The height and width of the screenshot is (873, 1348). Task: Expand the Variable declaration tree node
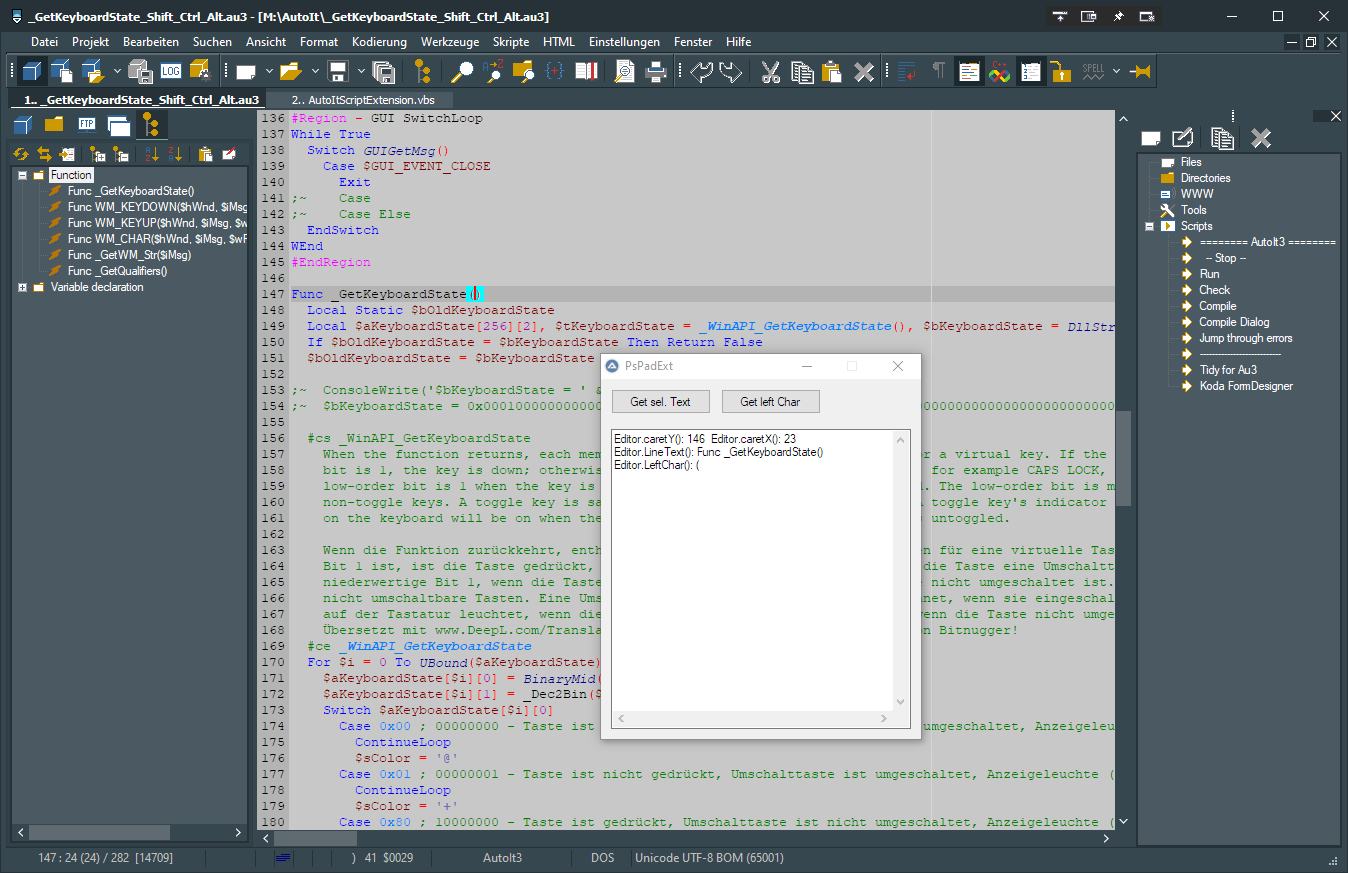click(23, 287)
